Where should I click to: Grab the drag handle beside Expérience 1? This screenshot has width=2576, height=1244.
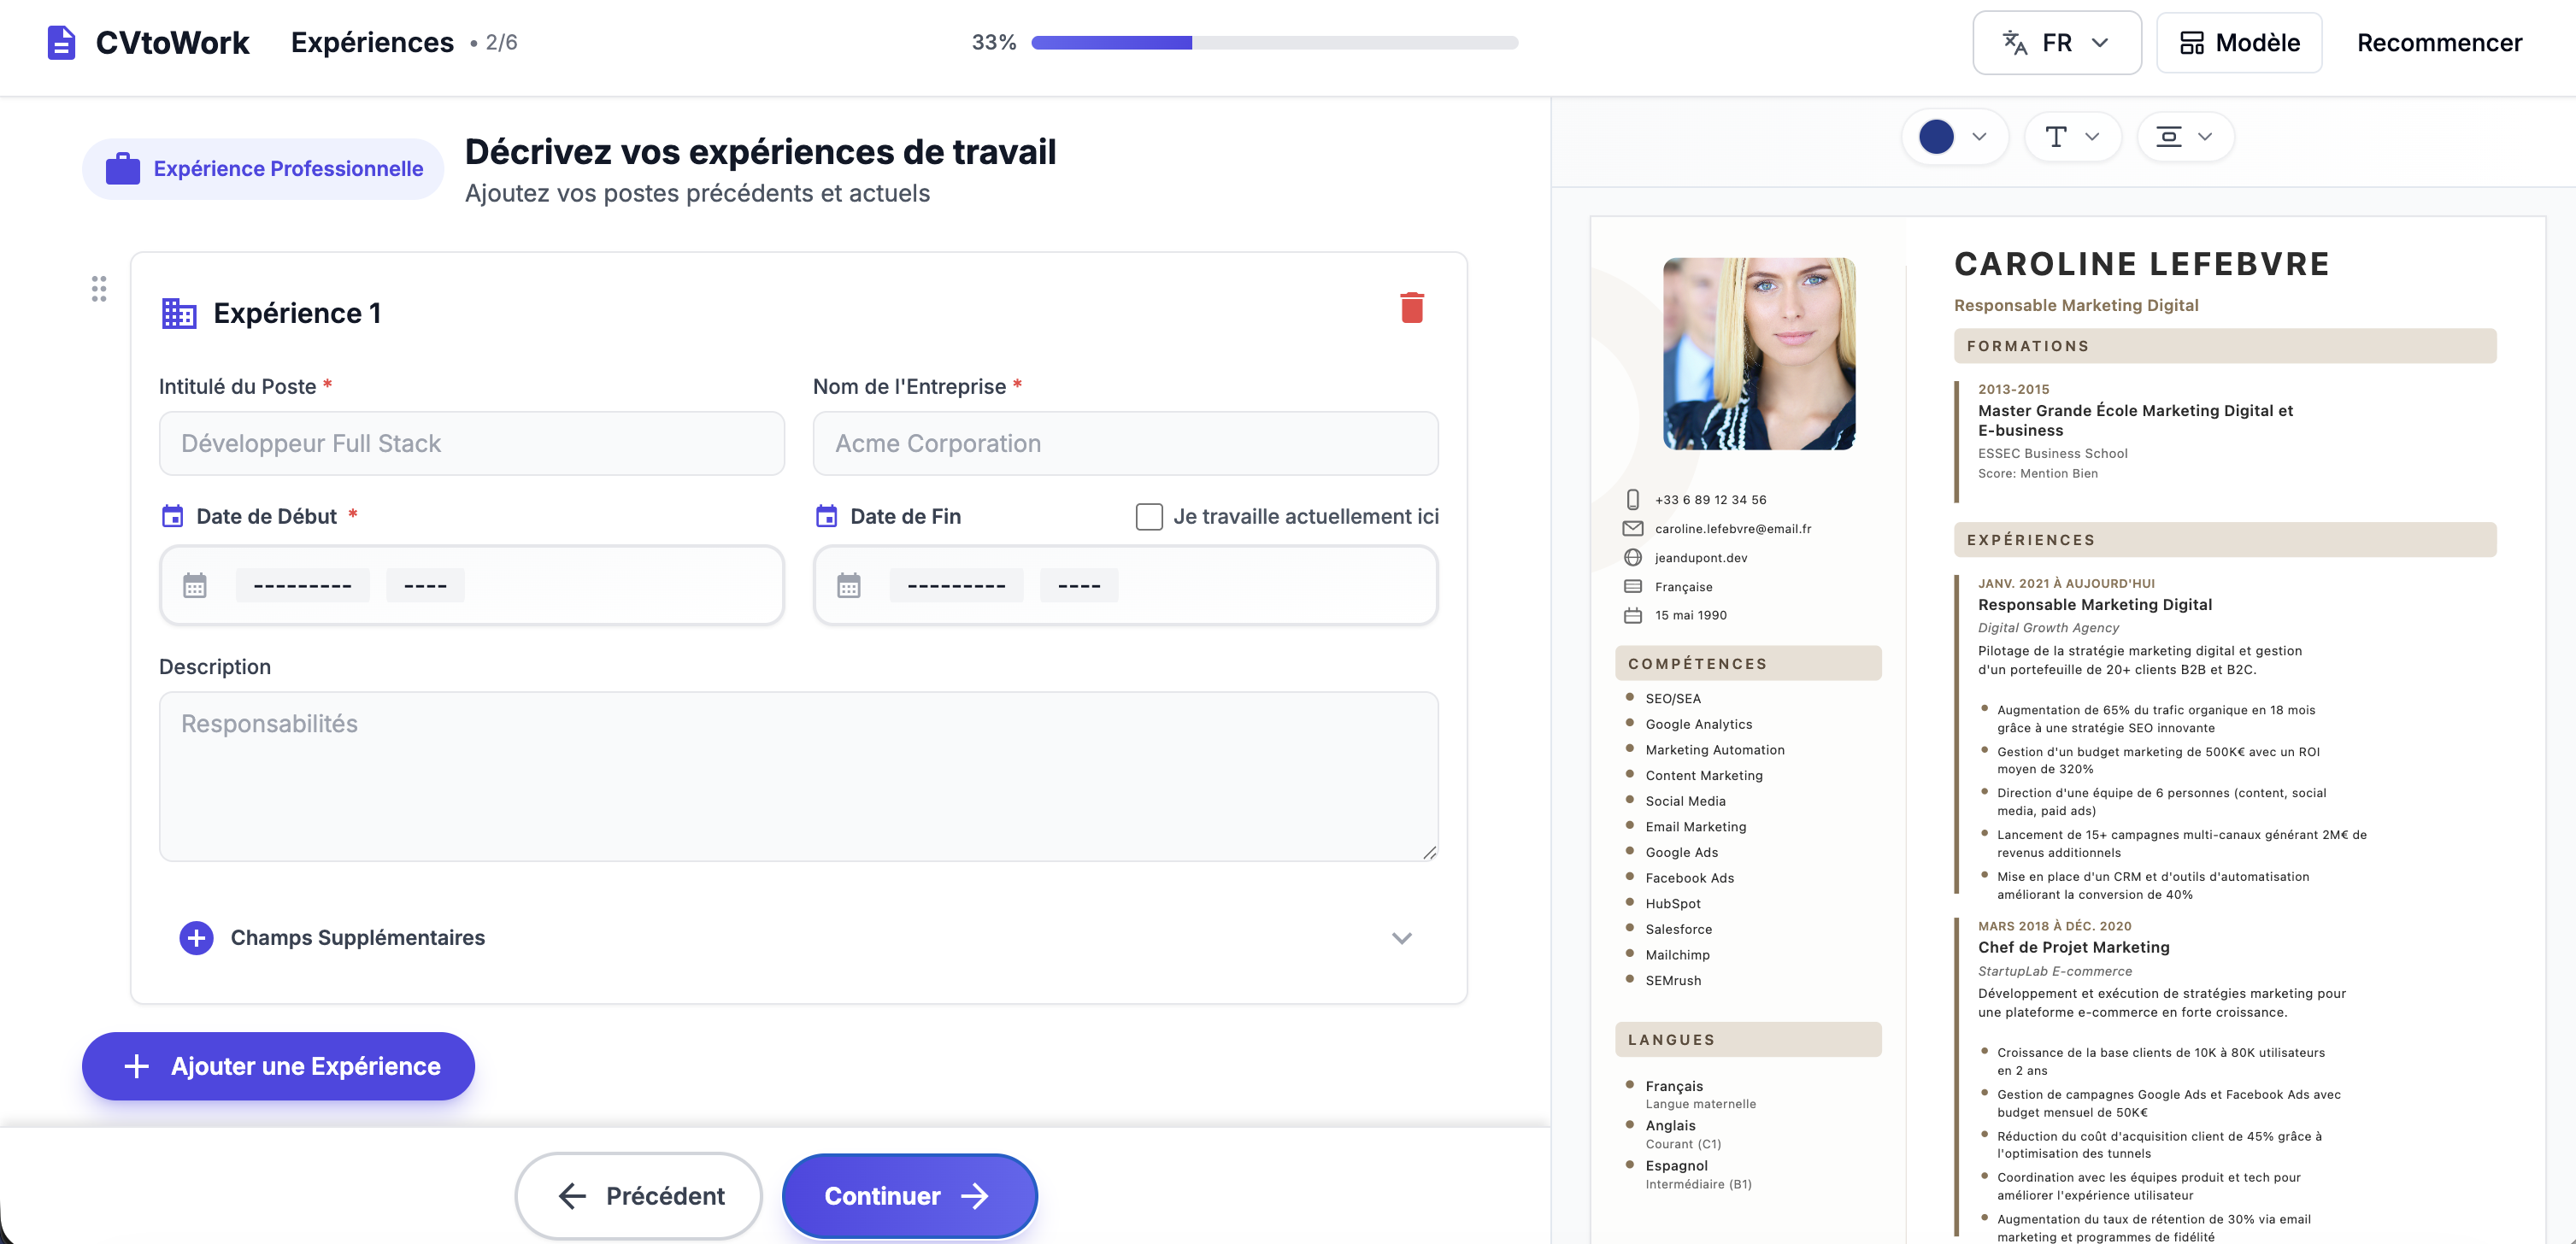(99, 289)
